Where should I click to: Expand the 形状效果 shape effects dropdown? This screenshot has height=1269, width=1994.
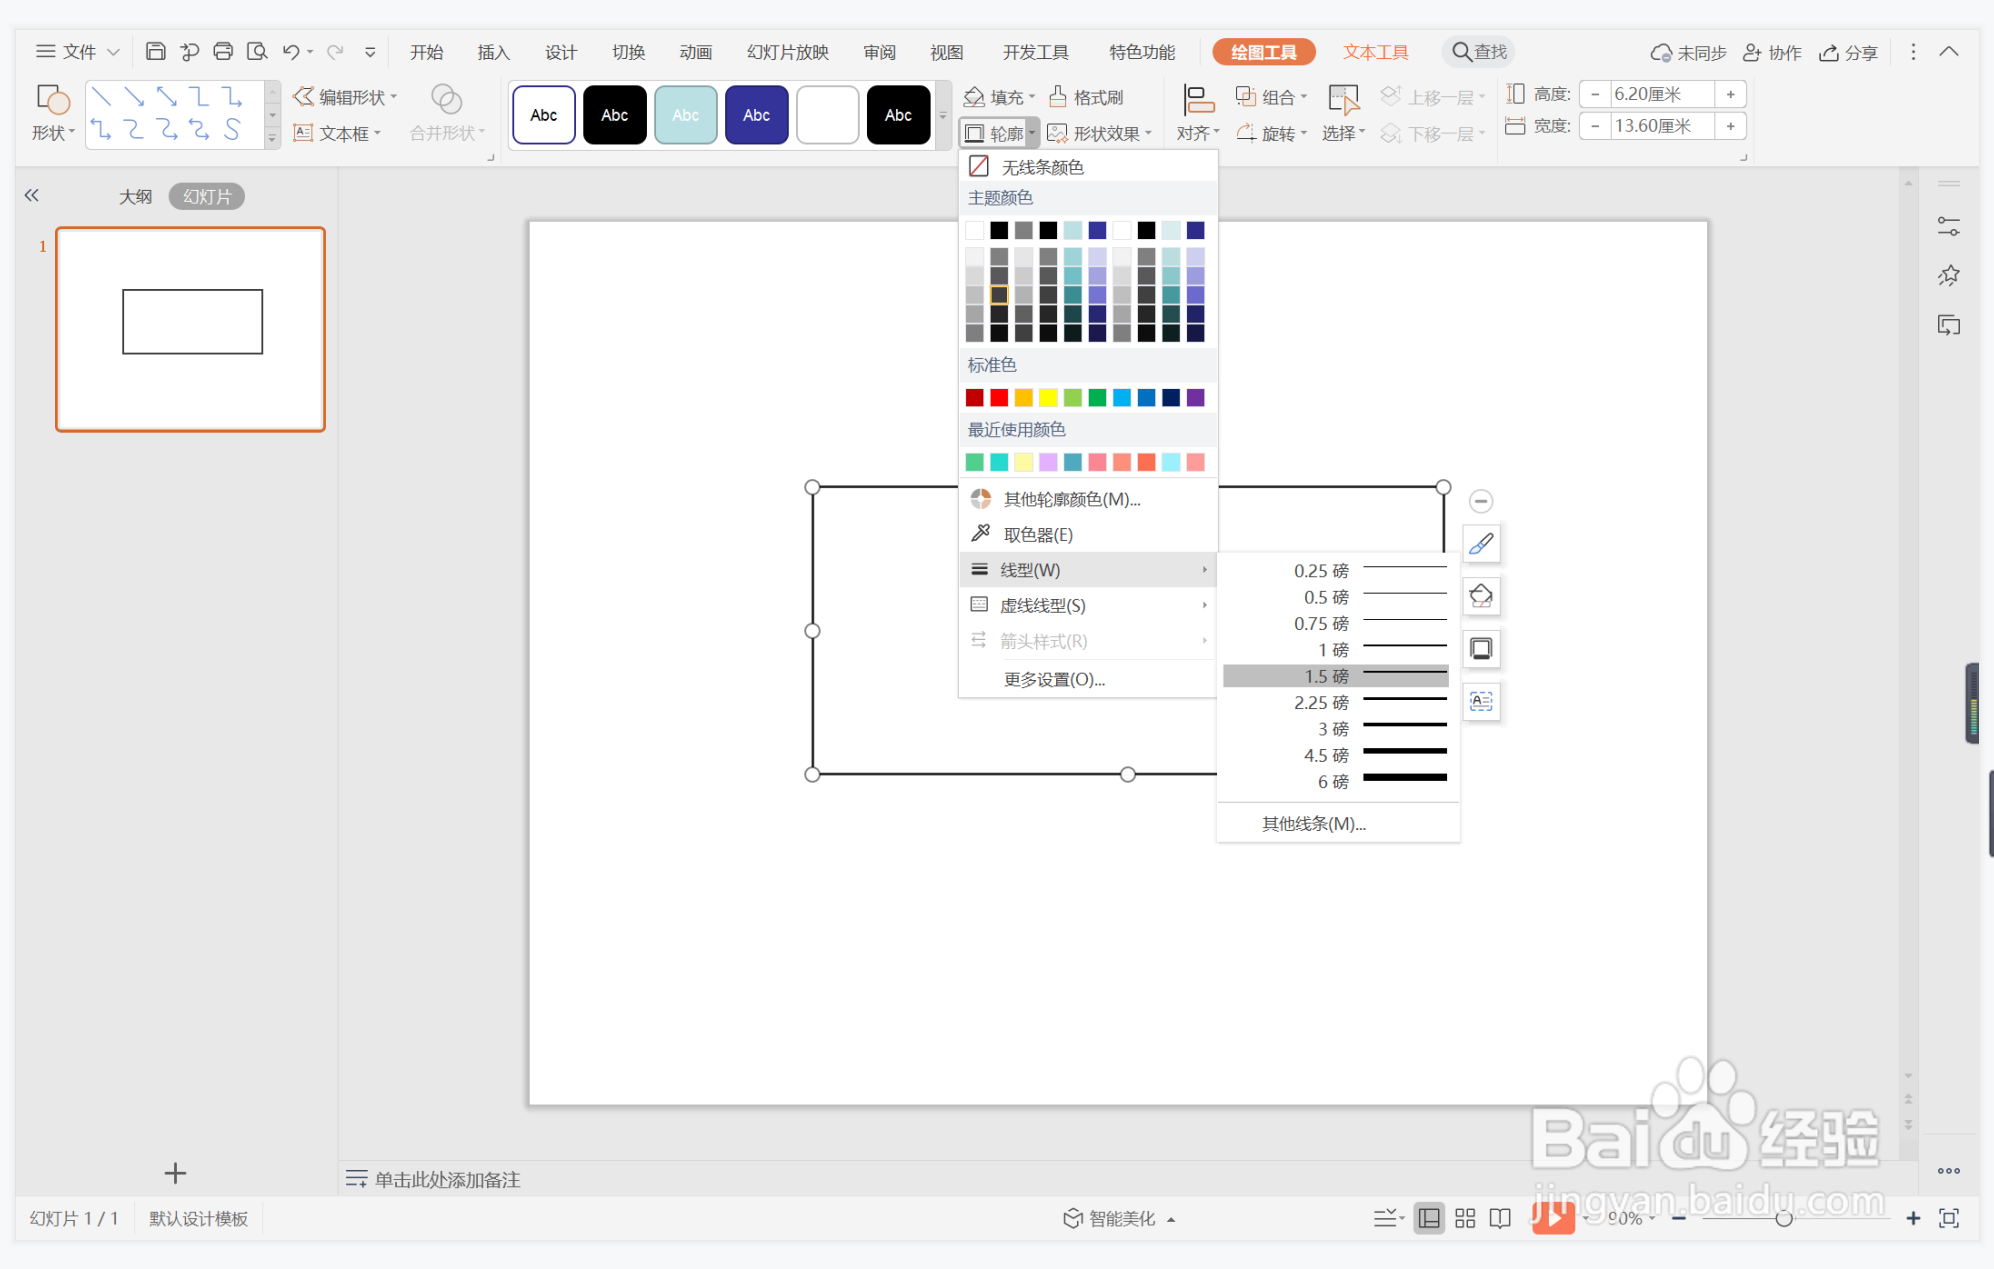1101,133
